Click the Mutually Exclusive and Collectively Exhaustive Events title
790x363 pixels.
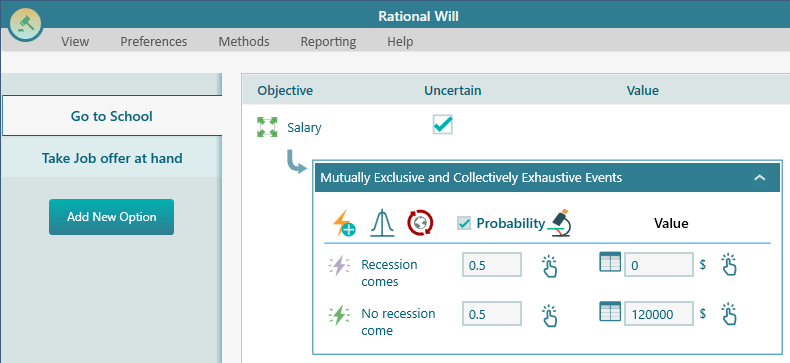coord(471,177)
